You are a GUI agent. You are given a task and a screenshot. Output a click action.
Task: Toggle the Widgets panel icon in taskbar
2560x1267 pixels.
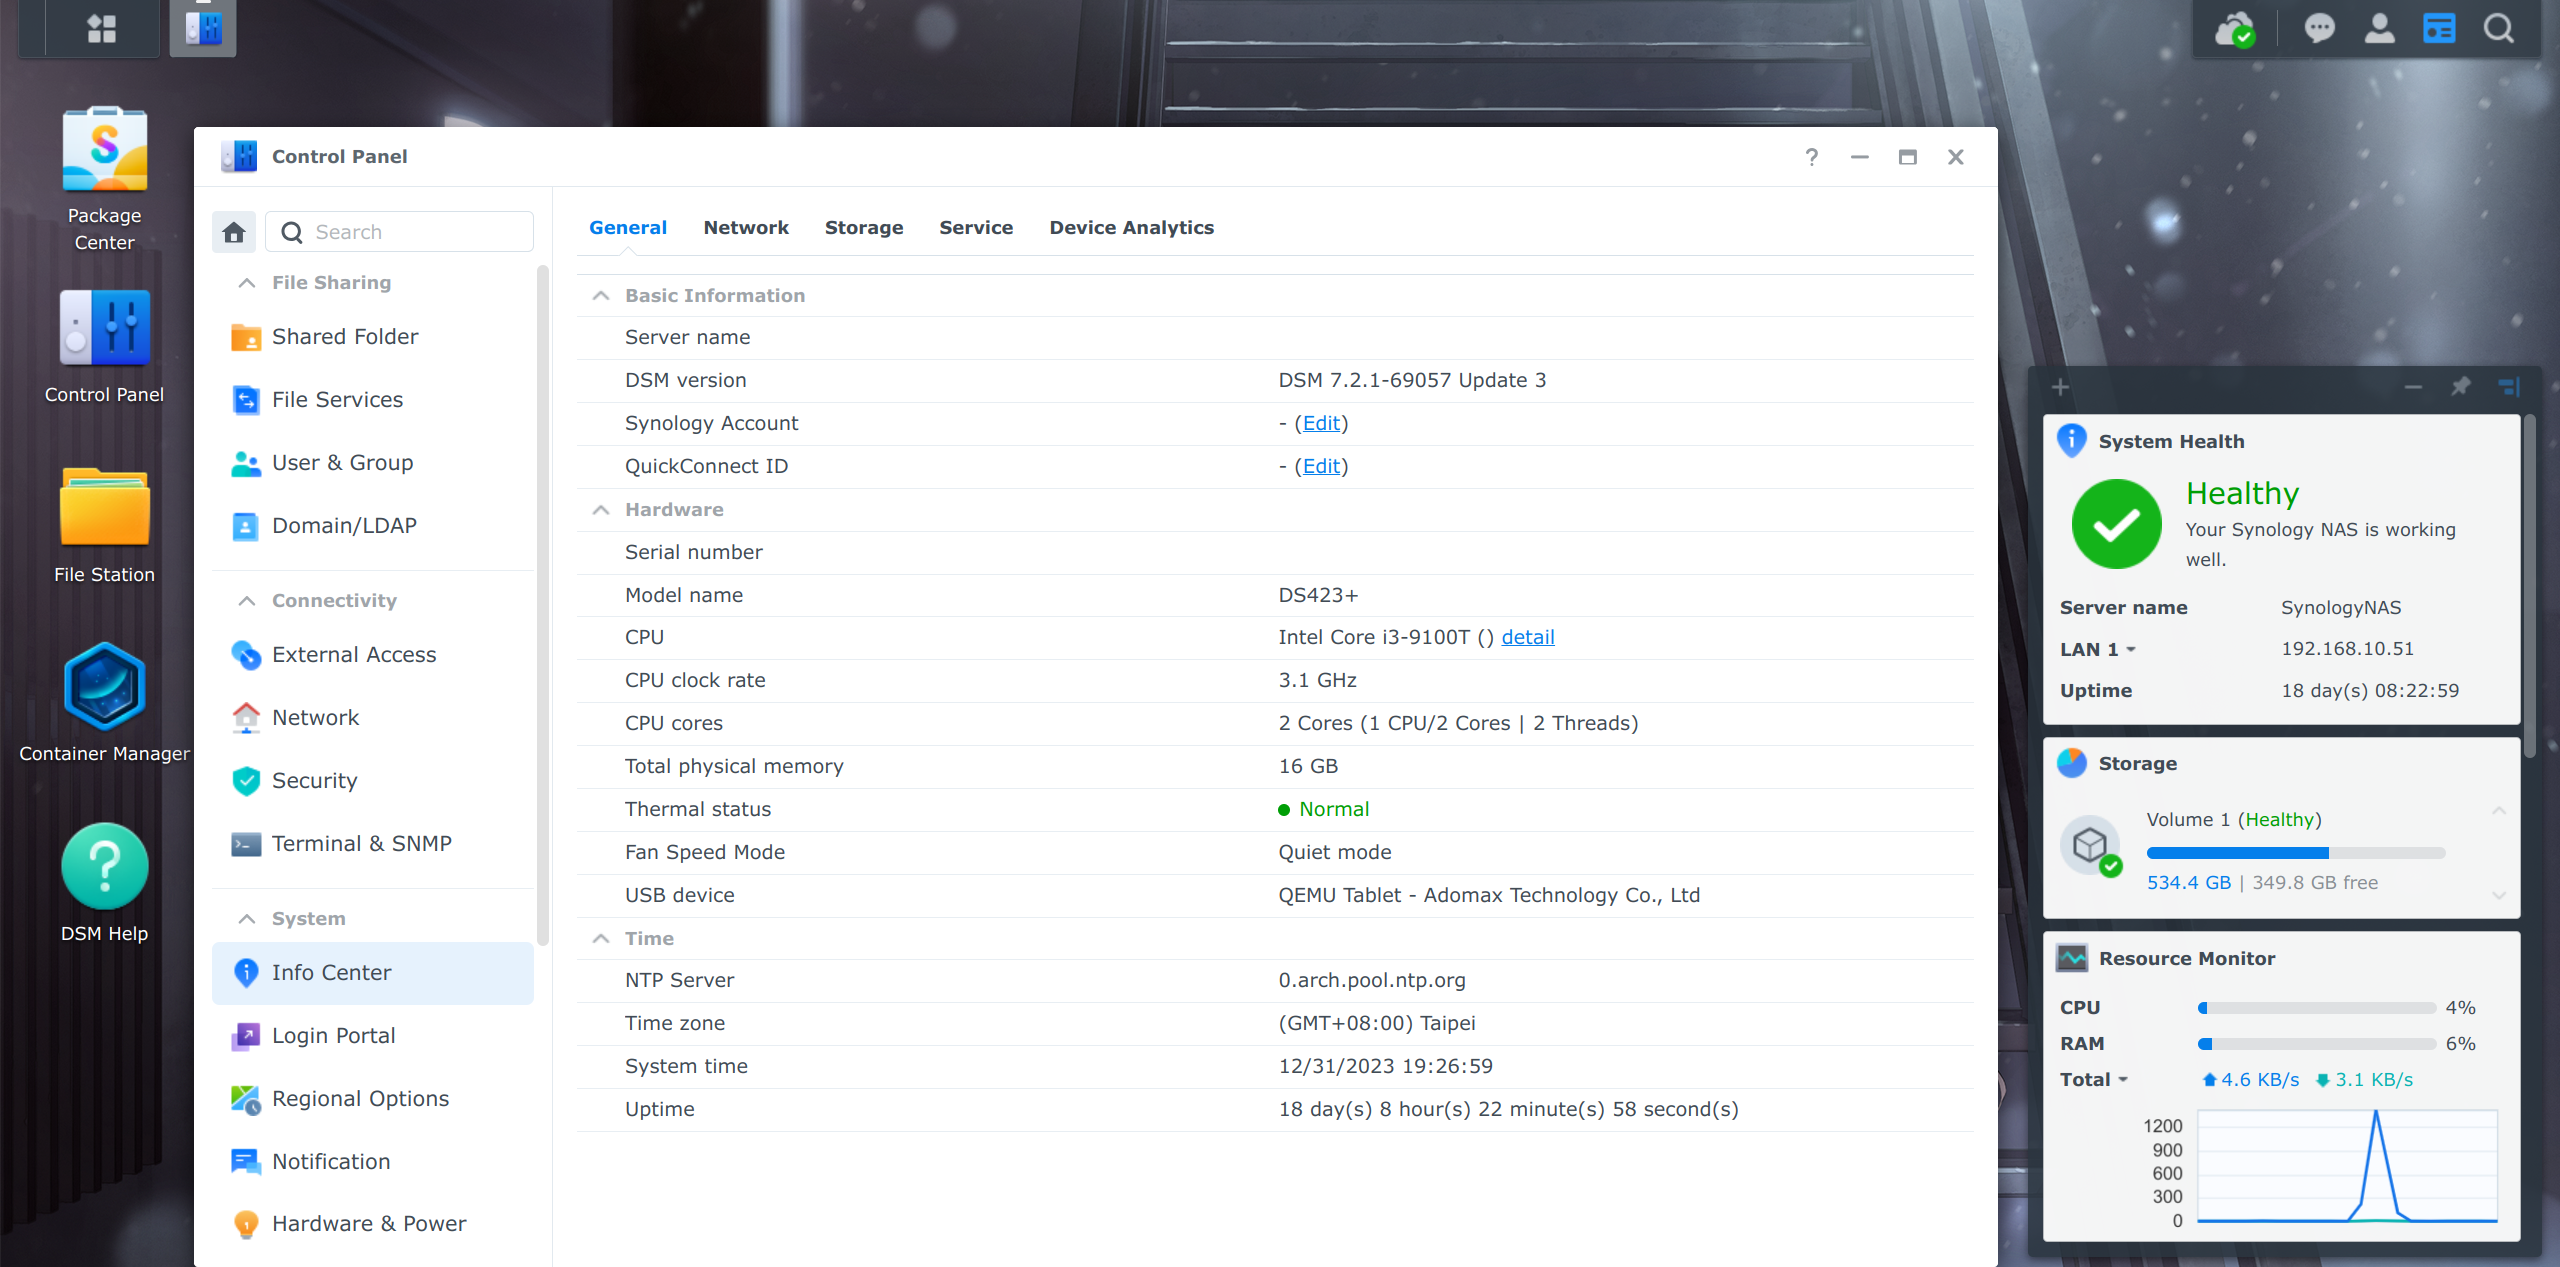point(2439,28)
